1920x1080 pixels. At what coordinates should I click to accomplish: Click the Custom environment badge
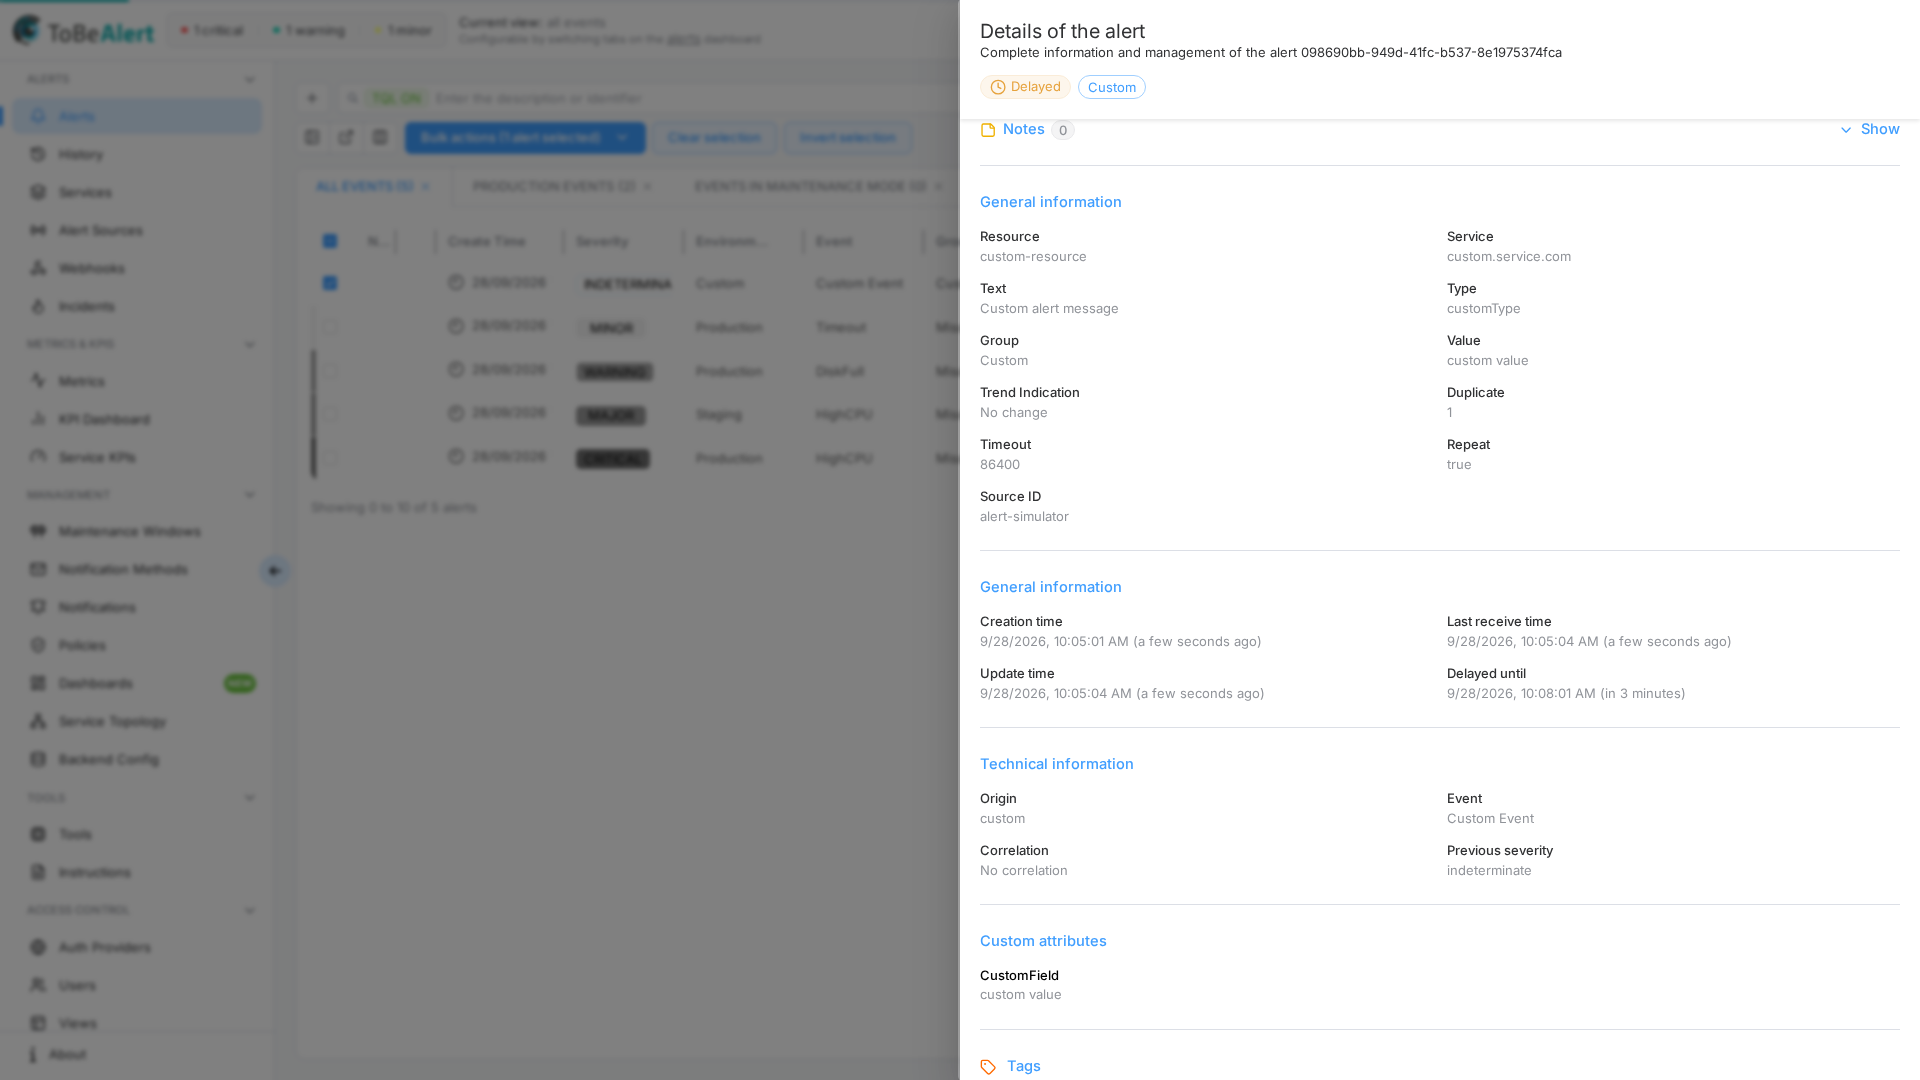pyautogui.click(x=1112, y=87)
